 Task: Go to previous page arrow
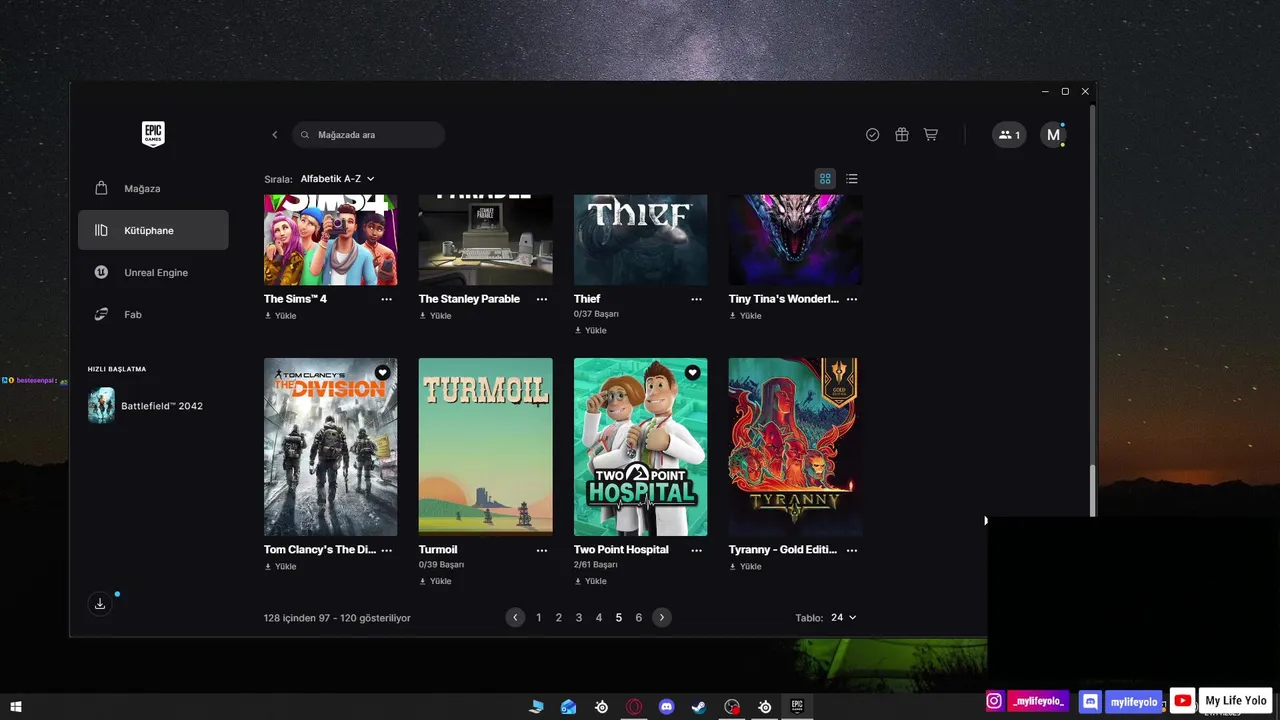(515, 618)
